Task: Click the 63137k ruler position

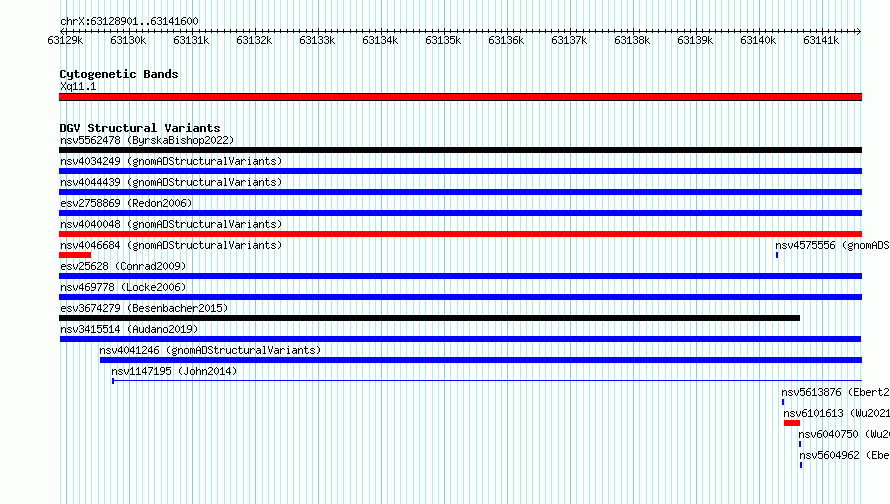Action: coord(569,40)
